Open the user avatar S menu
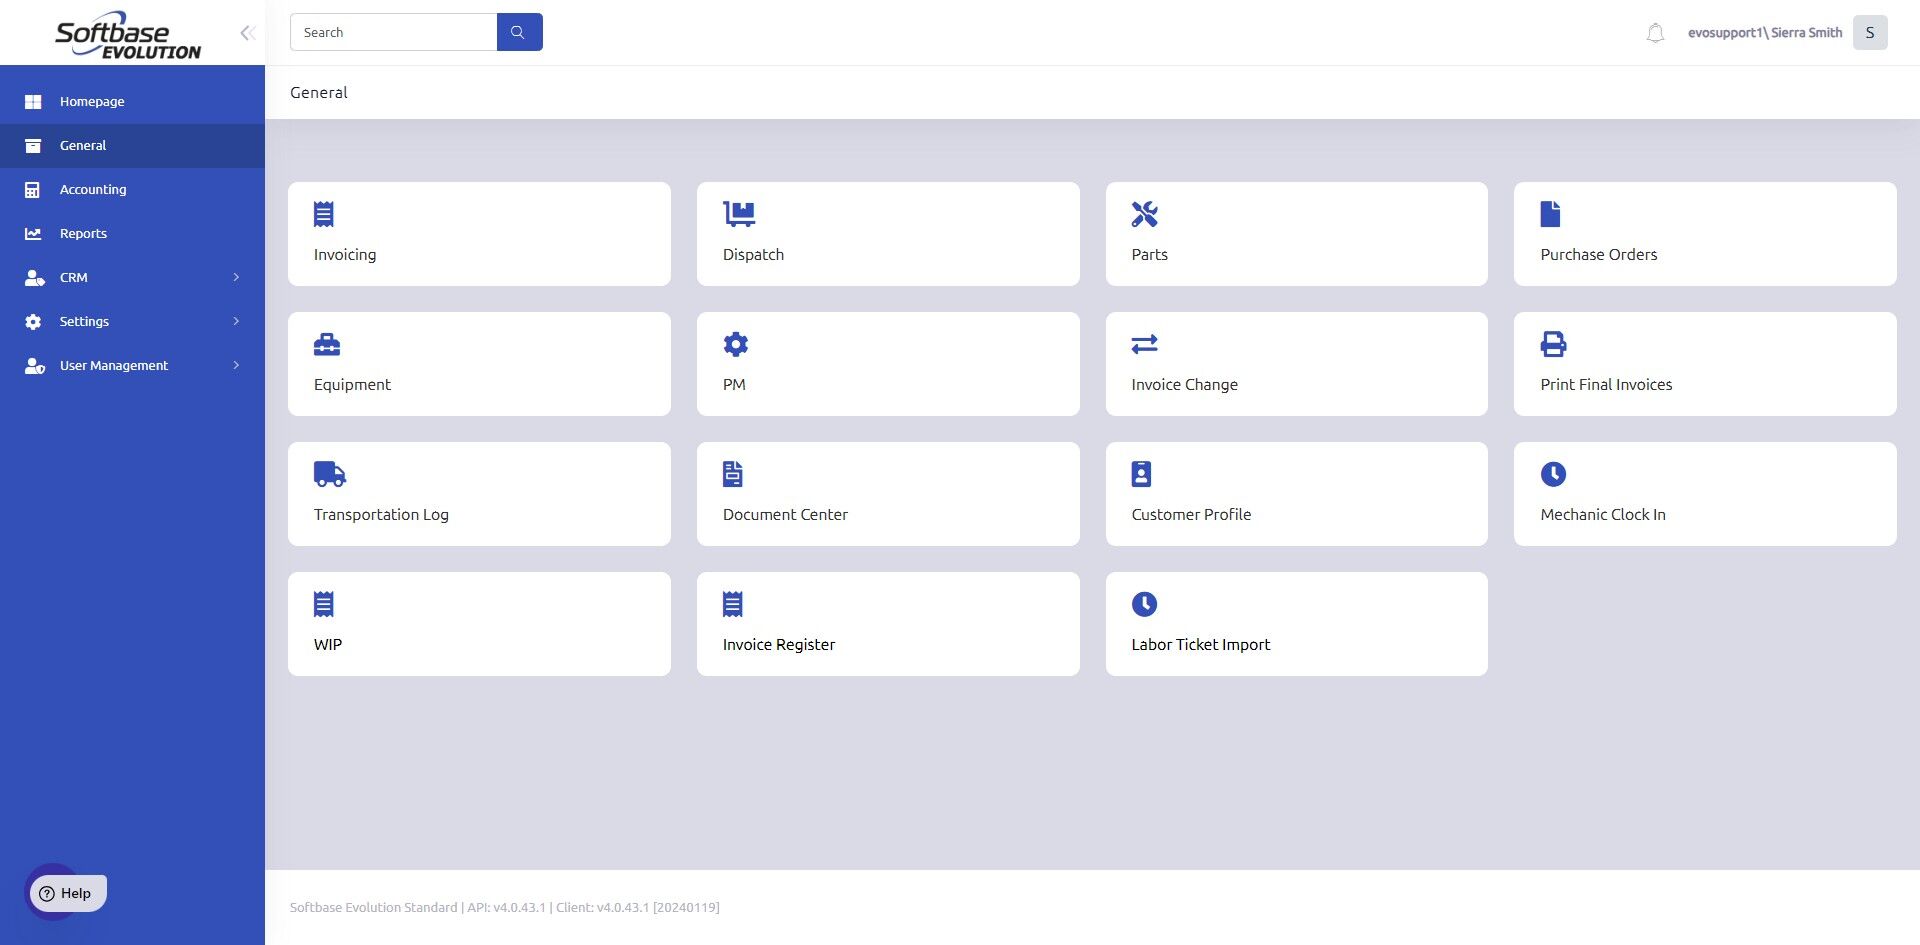This screenshot has height=945, width=1920. point(1869,33)
